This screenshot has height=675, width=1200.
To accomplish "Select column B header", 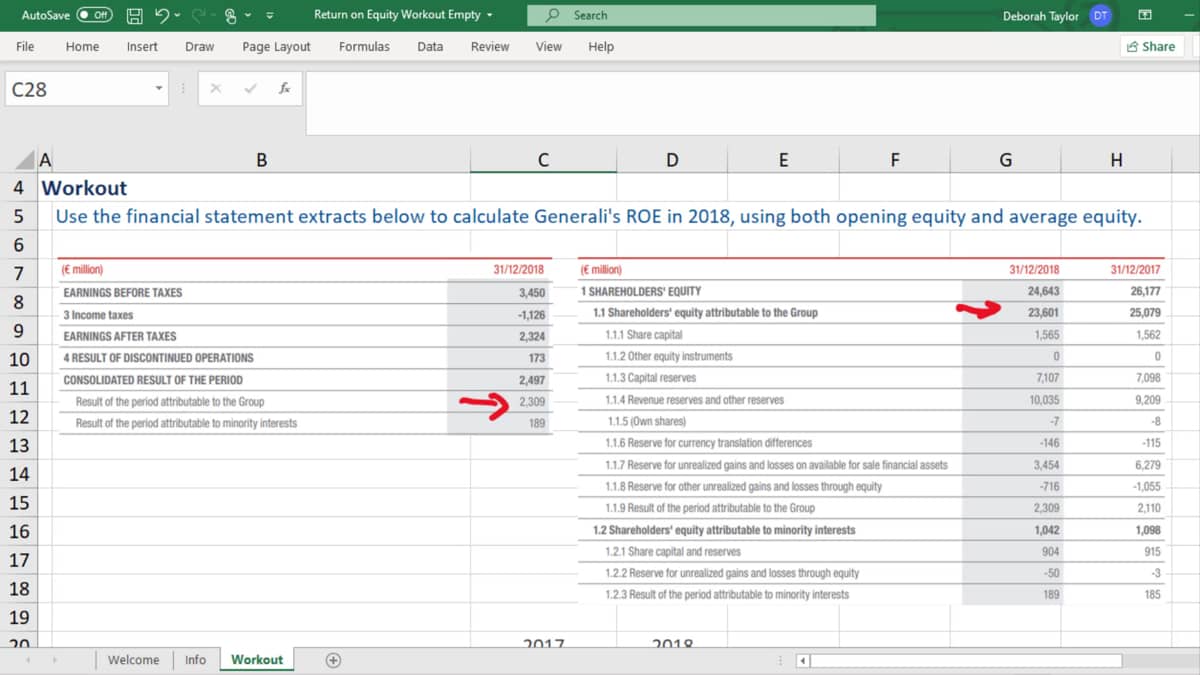I will (x=261, y=160).
